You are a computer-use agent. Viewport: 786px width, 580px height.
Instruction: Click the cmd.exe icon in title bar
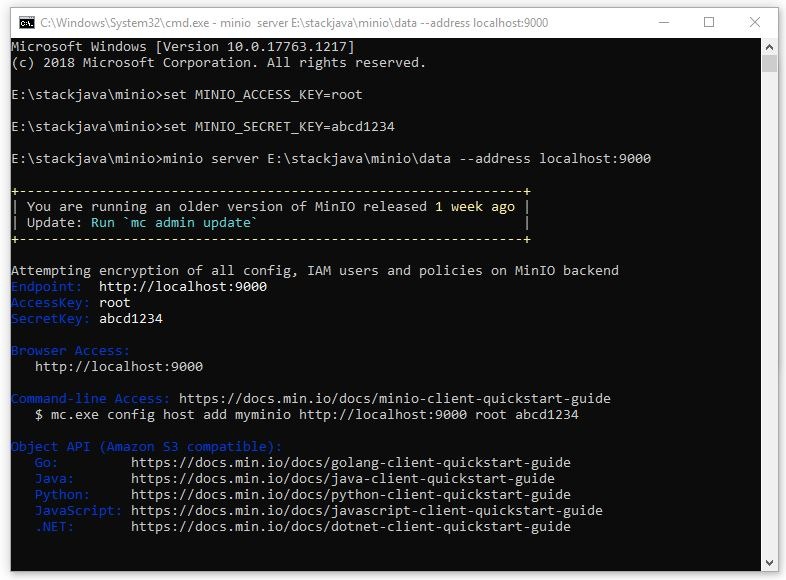(26, 21)
